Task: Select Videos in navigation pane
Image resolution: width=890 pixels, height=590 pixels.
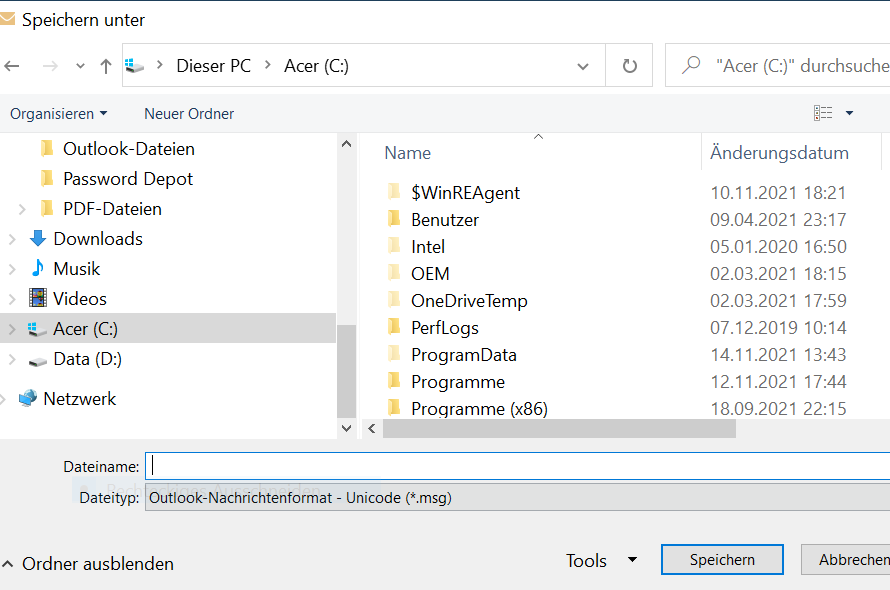Action: click(x=79, y=299)
